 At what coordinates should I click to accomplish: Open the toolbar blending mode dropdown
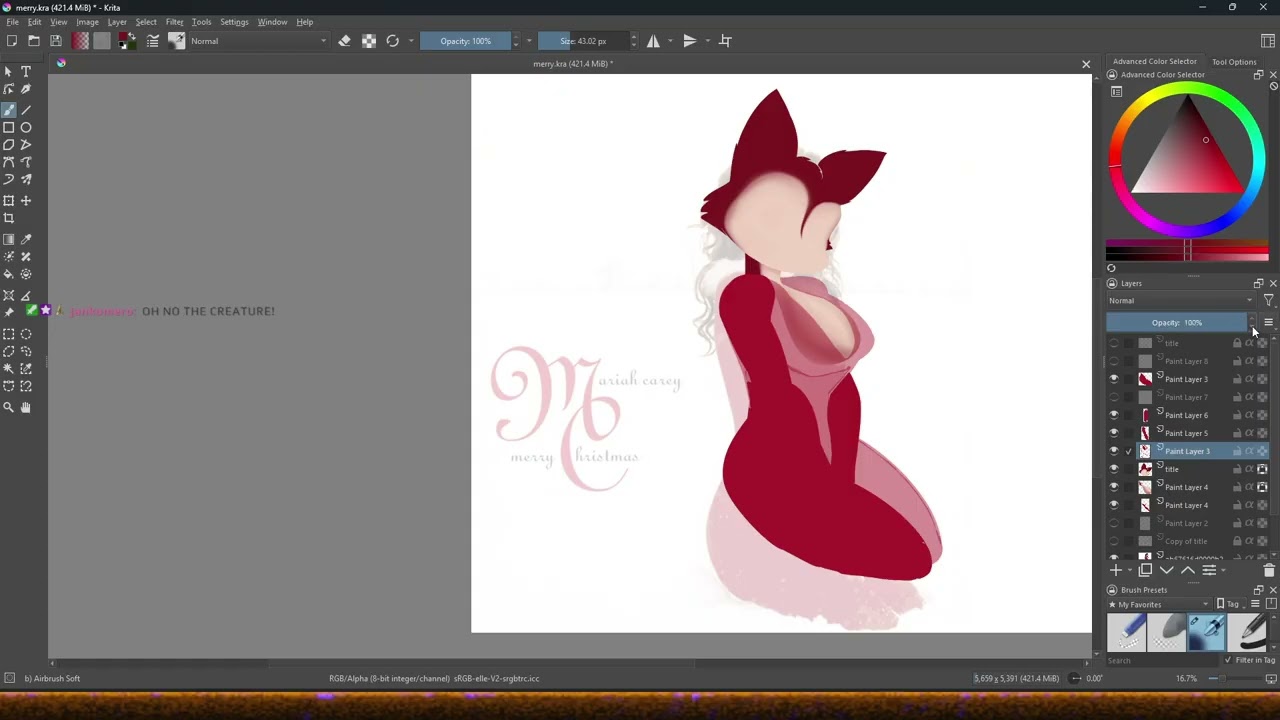coord(259,41)
